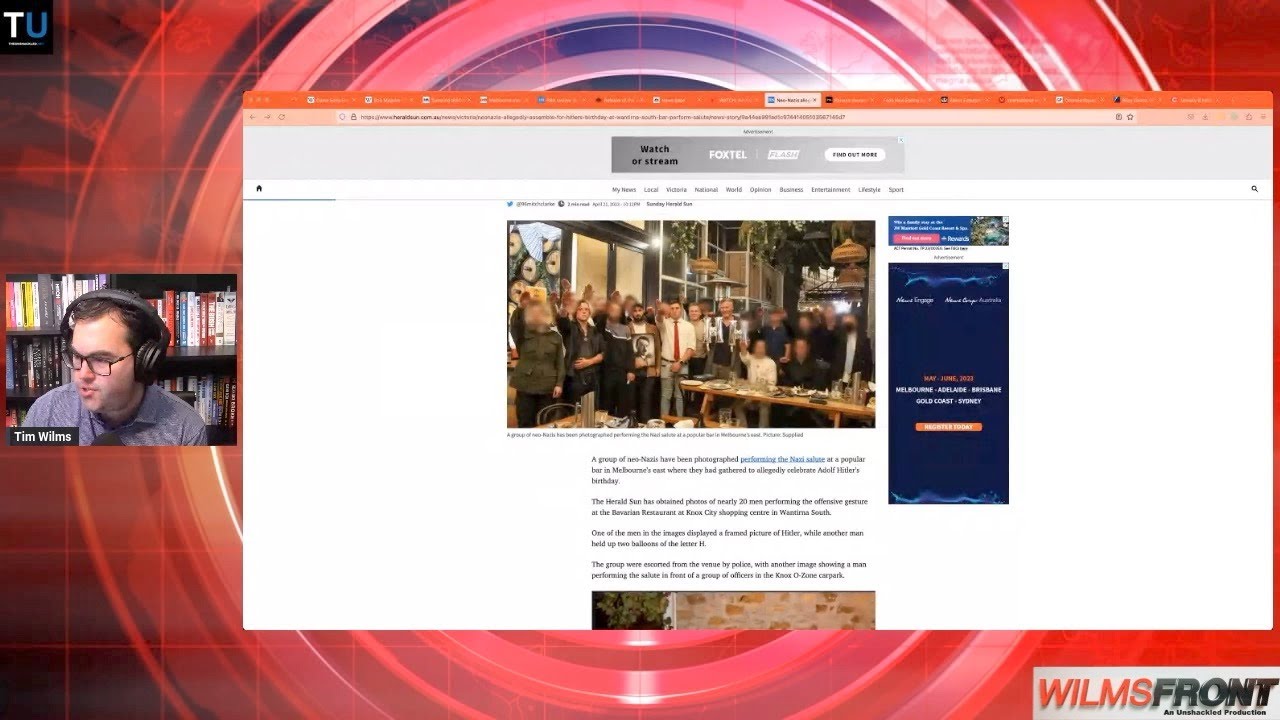
Task: Open the Local news section
Action: 651,189
